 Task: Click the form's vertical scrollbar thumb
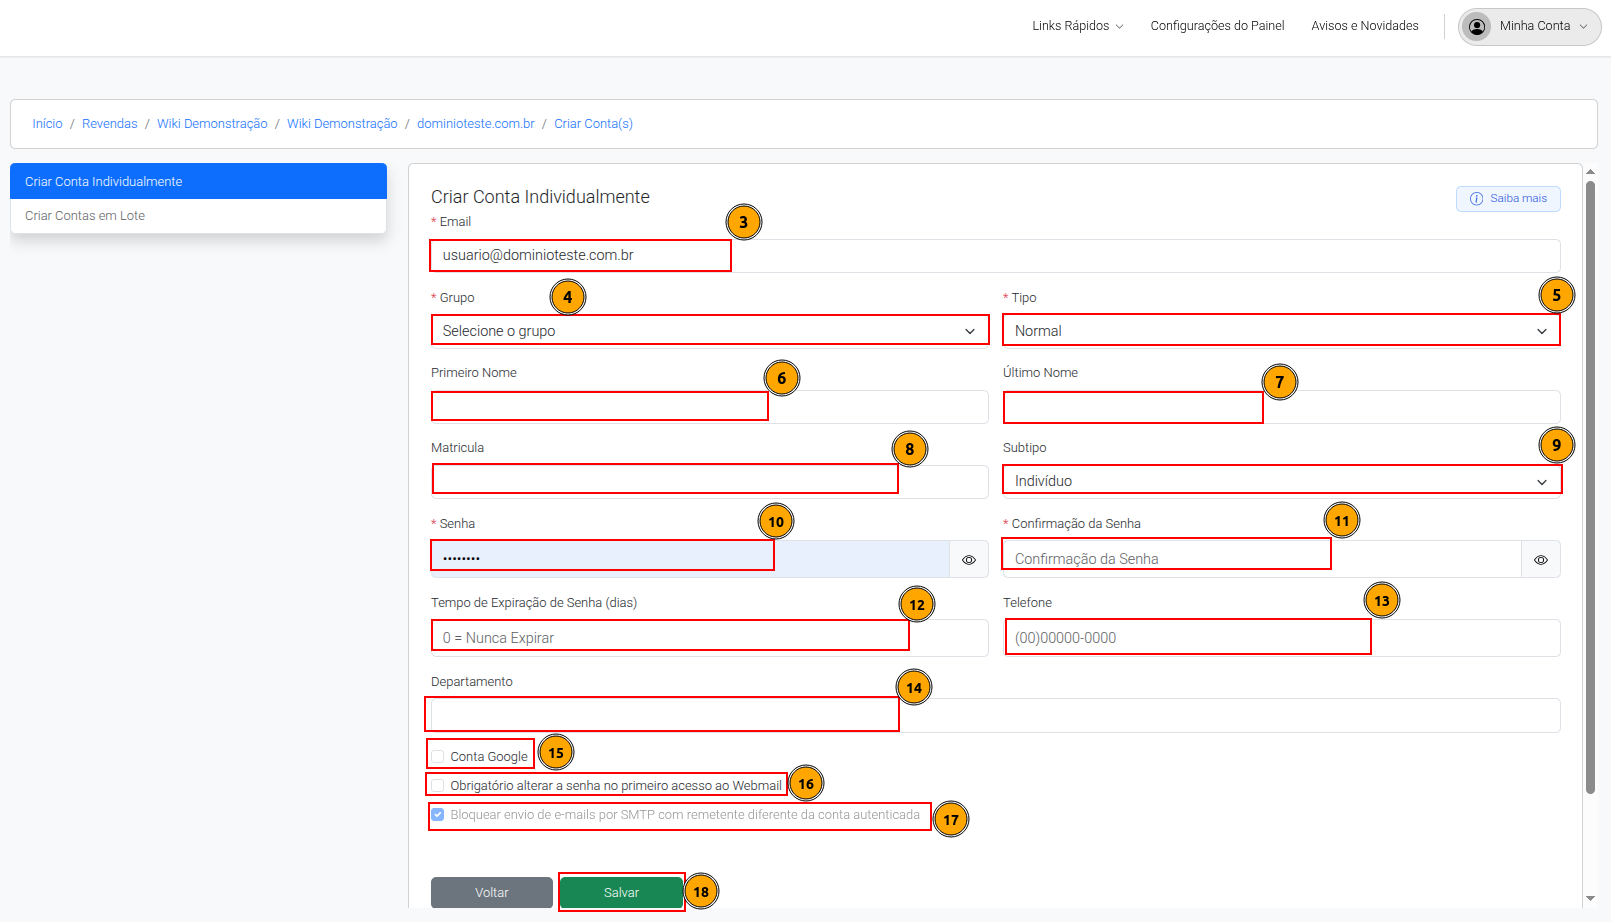(x=1590, y=488)
